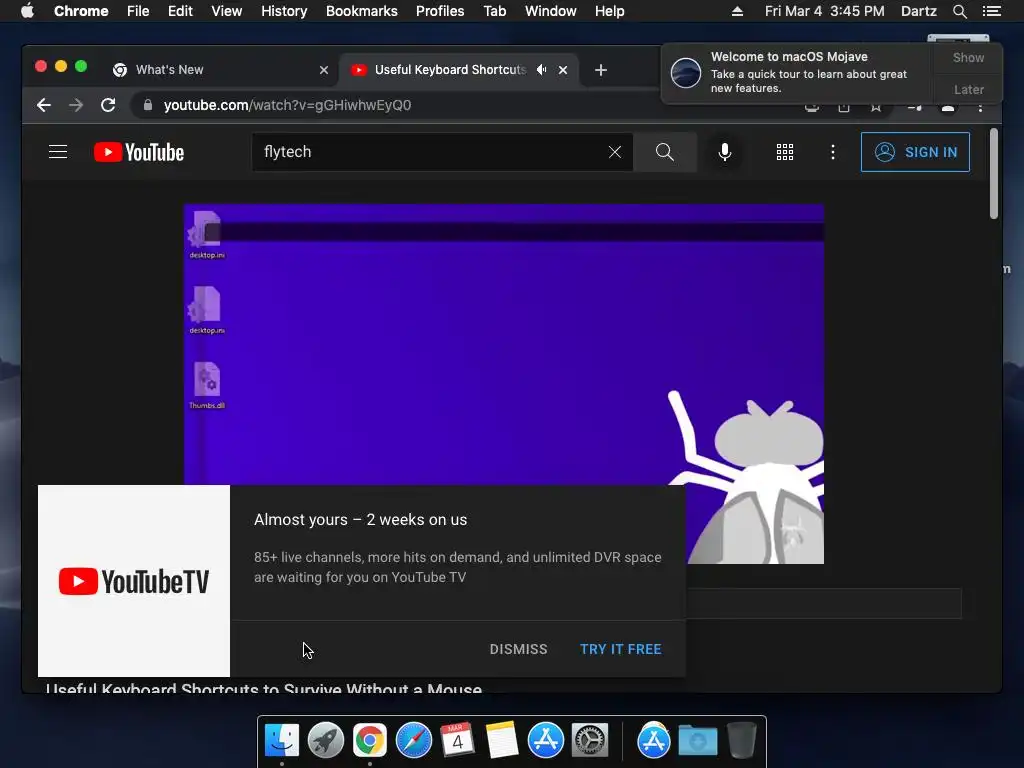The image size is (1024, 768).
Task: Click the YouTube search magnifier button
Action: pos(664,152)
